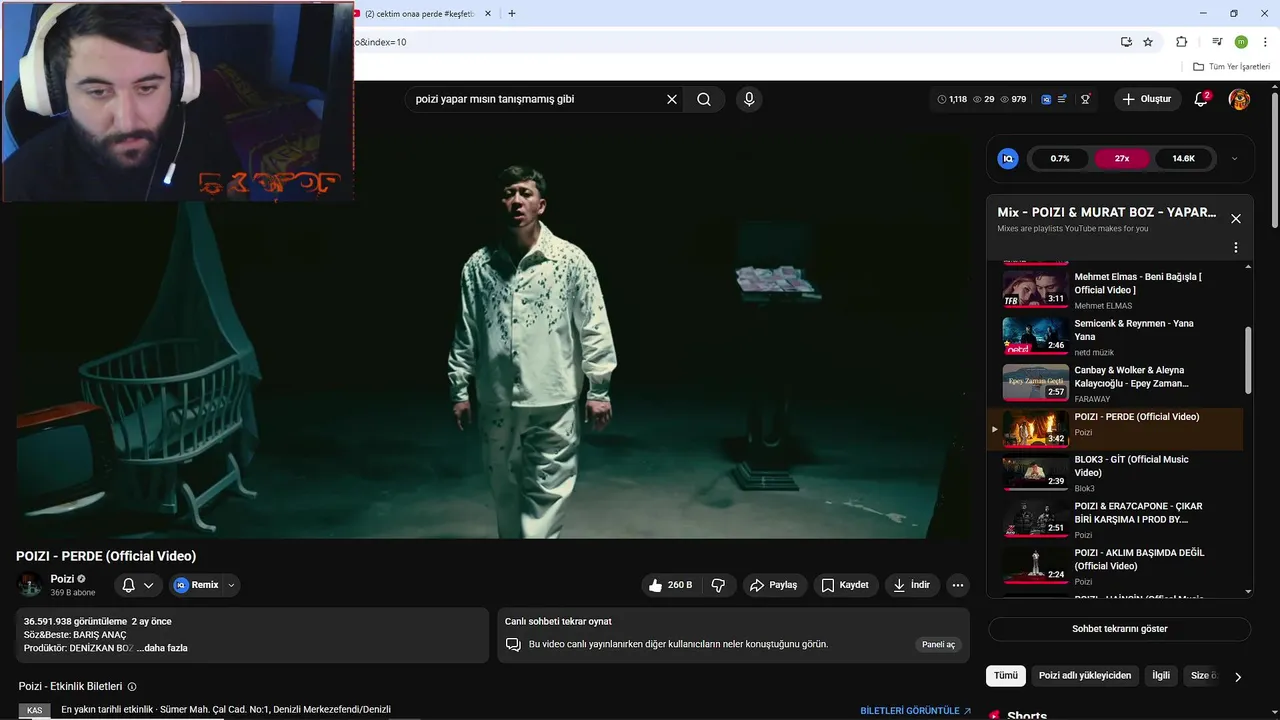Click the page vertical scrollbar
The image size is (1280, 720).
click(x=1275, y=160)
